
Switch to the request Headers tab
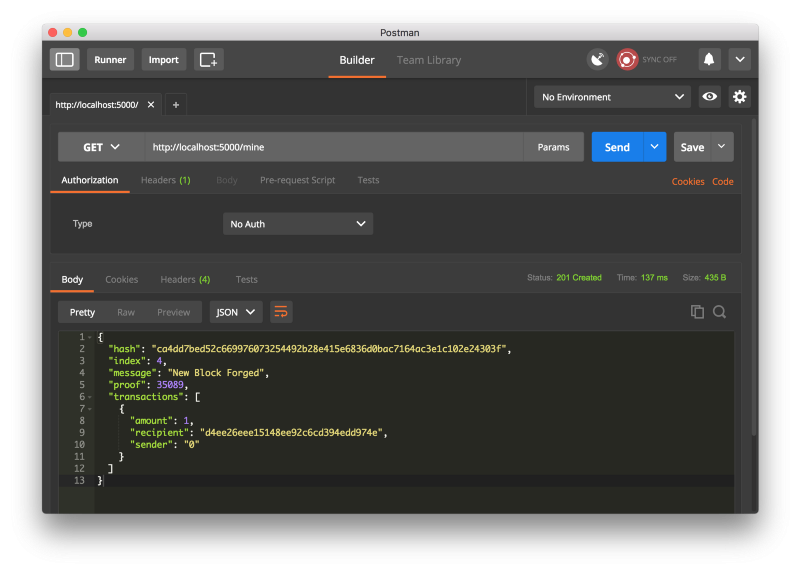(165, 180)
